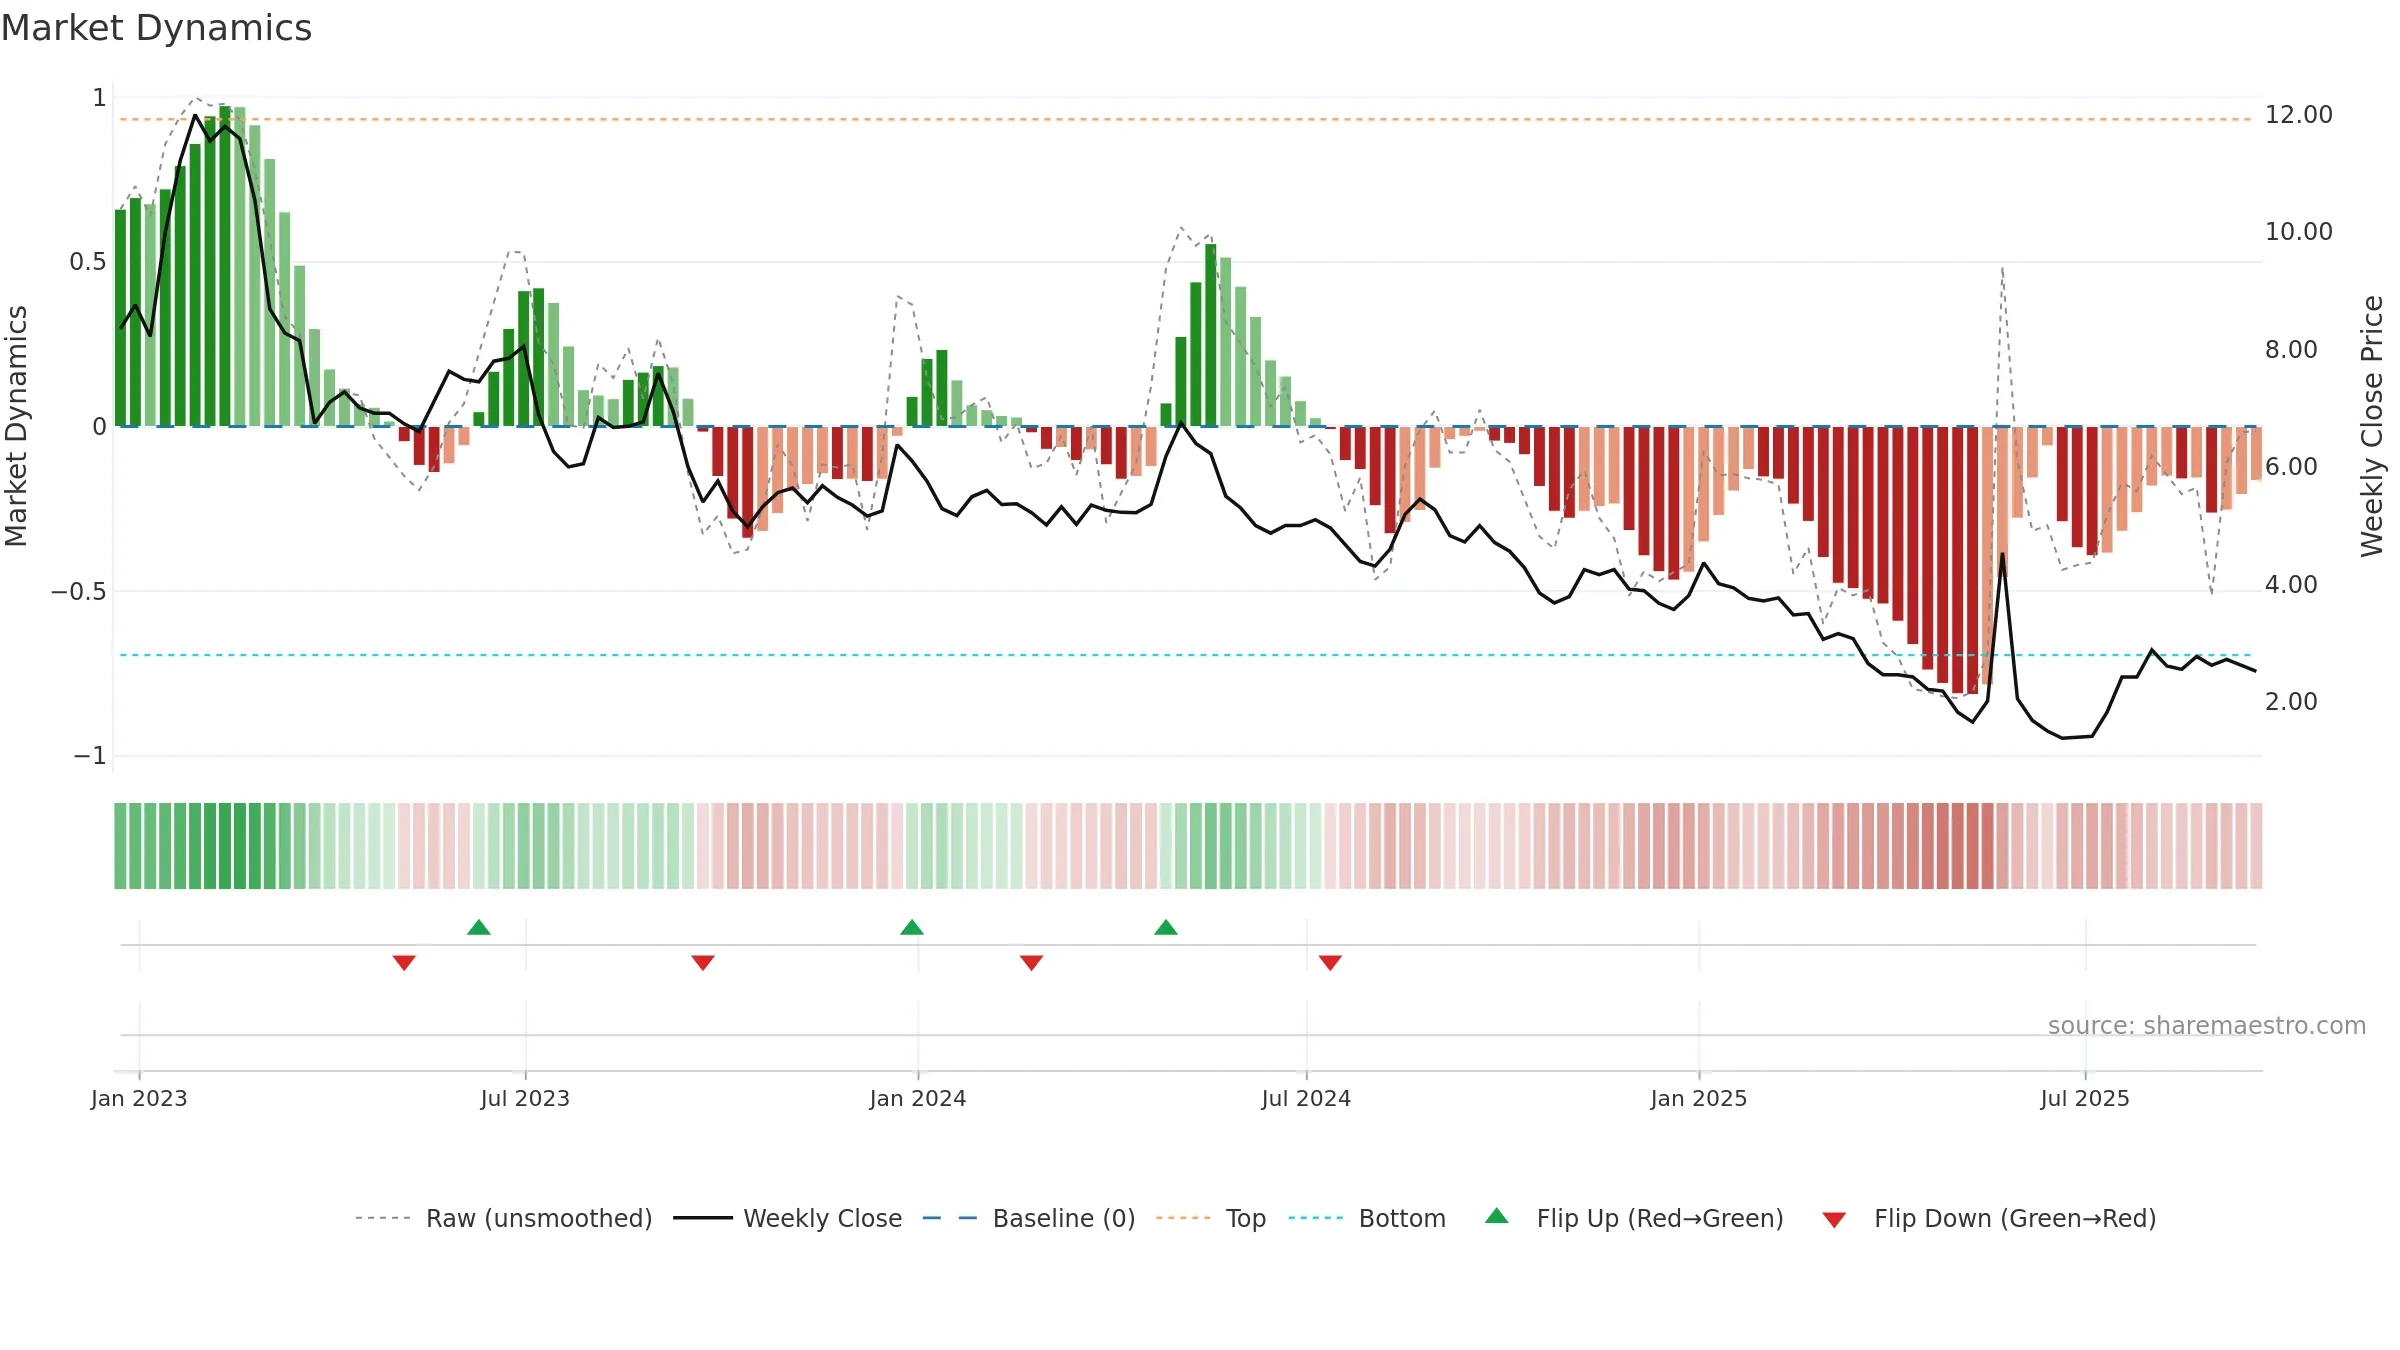Screen dimensions: 2400x1350
Task: Click the 8.00 price axis label
Action: click(x=2291, y=350)
